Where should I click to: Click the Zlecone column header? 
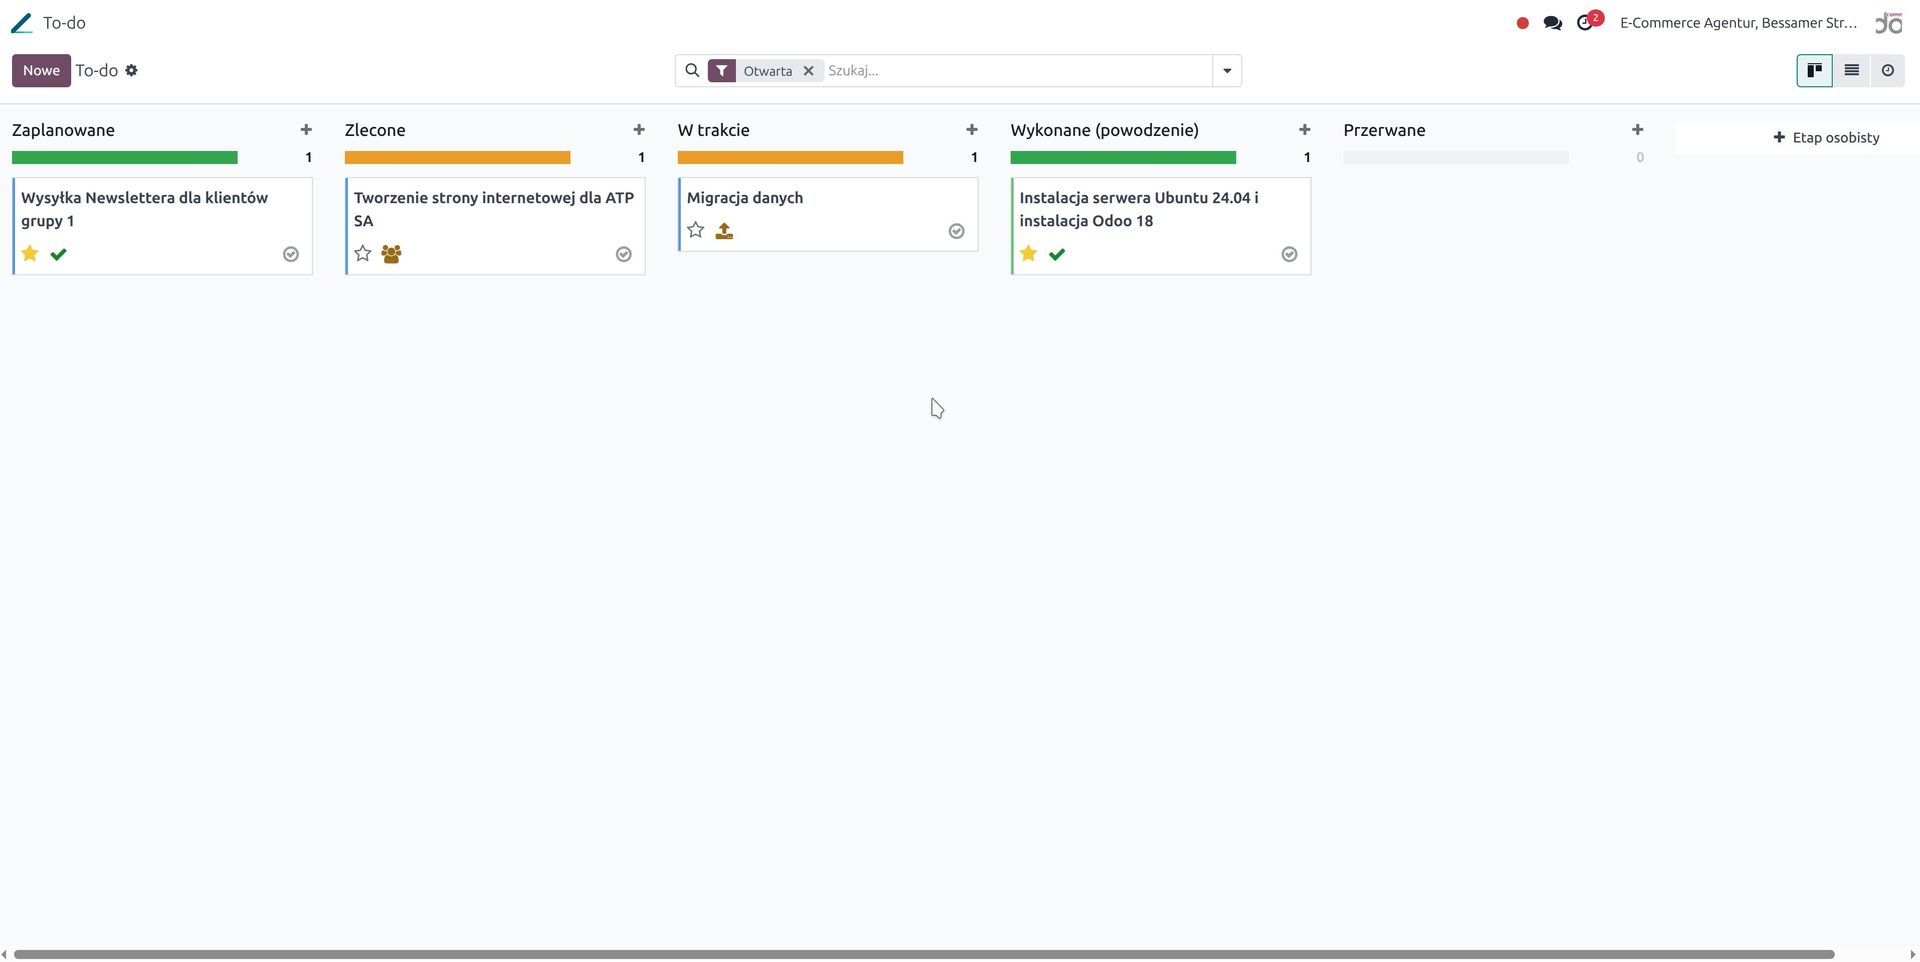(x=375, y=130)
